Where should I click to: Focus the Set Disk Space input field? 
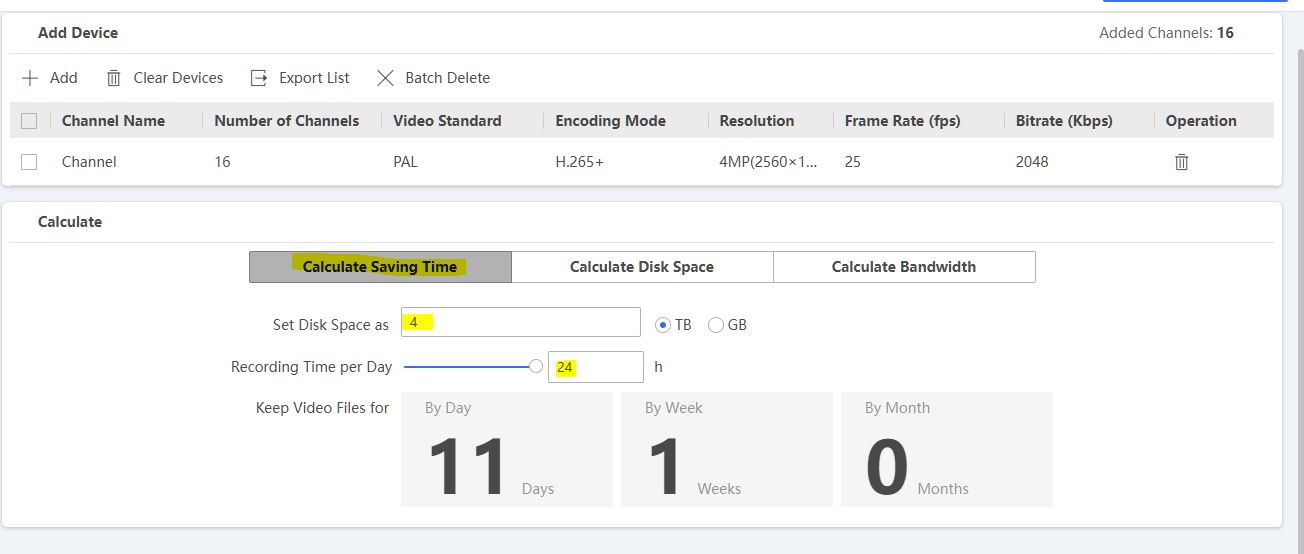point(520,322)
